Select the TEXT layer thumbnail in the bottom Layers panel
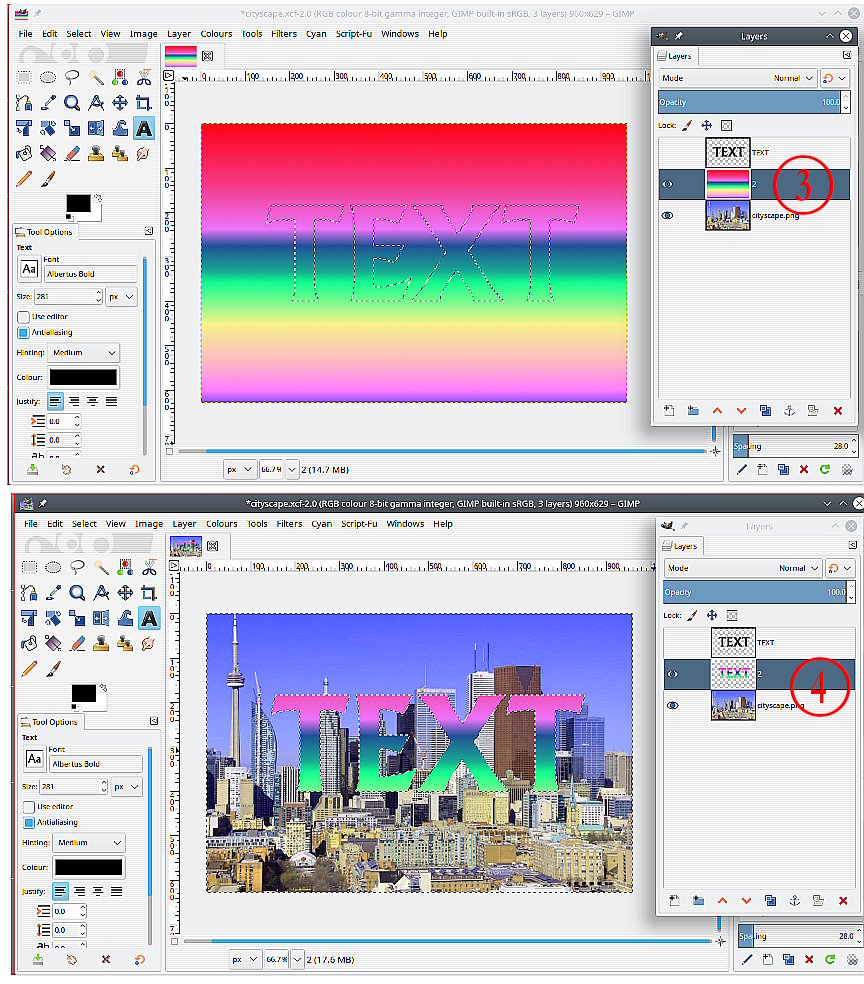Image resolution: width=864 pixels, height=984 pixels. [x=733, y=642]
